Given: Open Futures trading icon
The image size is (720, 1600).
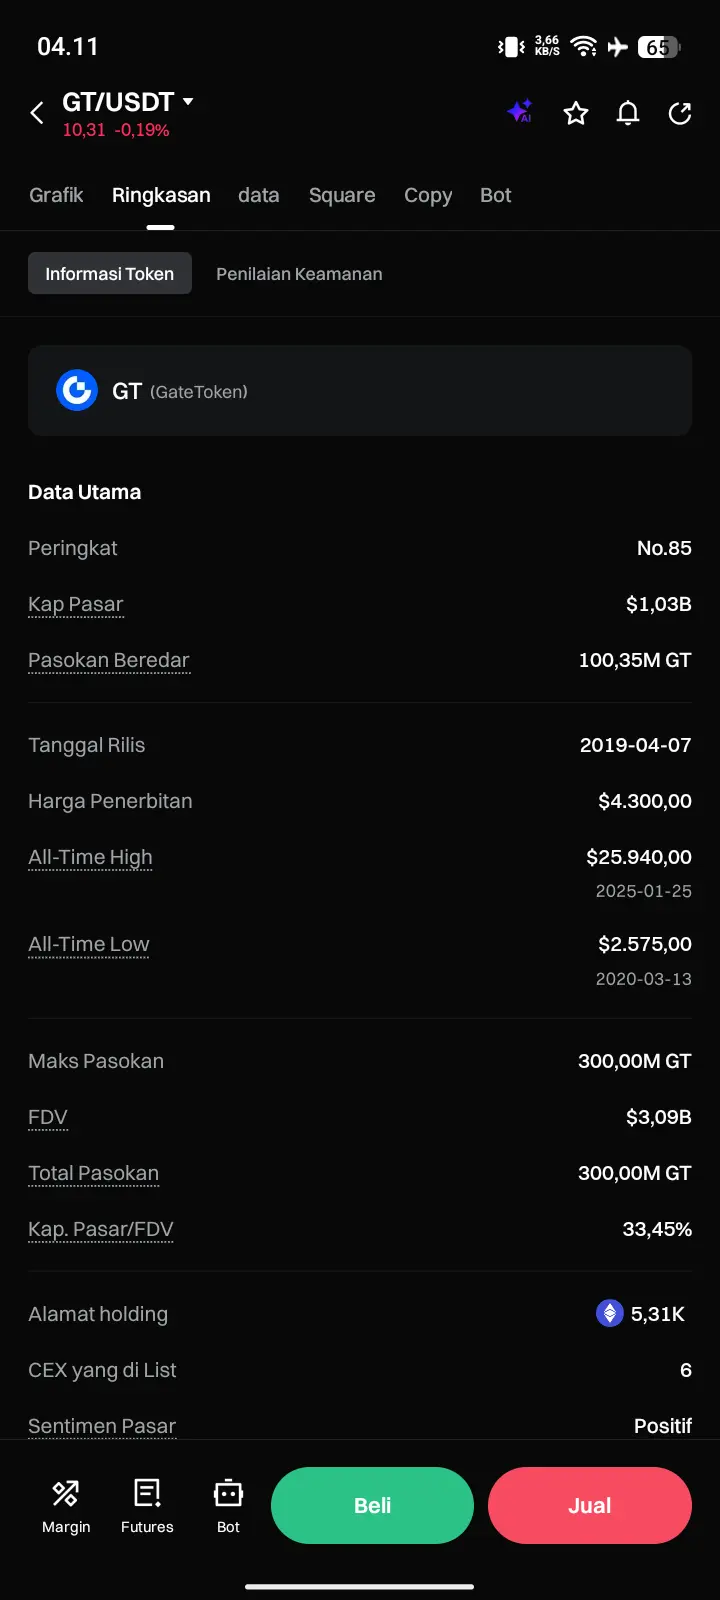Looking at the screenshot, I should pos(147,1505).
